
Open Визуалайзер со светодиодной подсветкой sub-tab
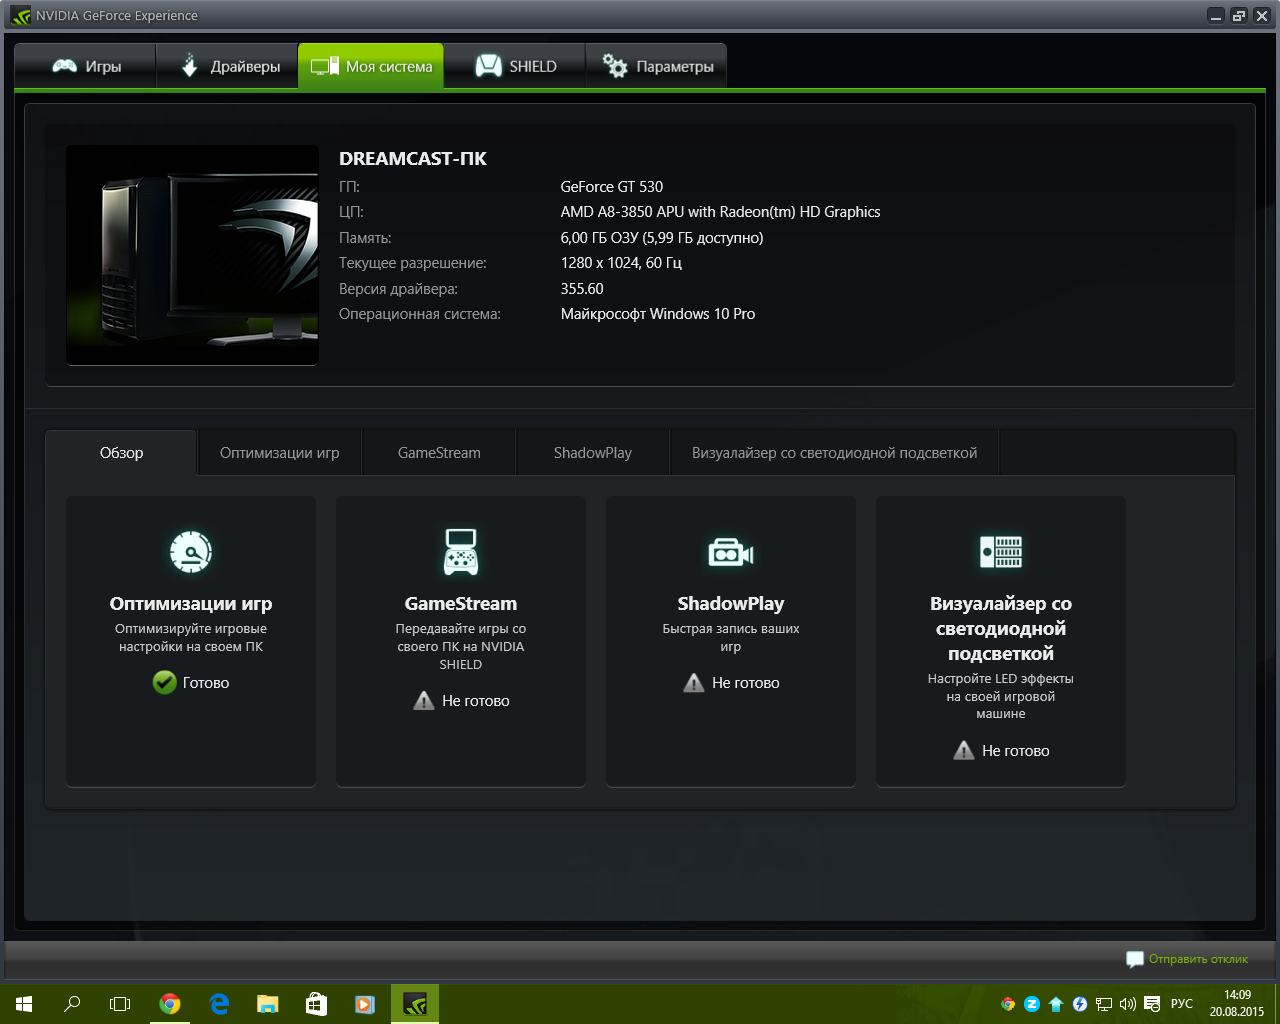[x=834, y=453]
